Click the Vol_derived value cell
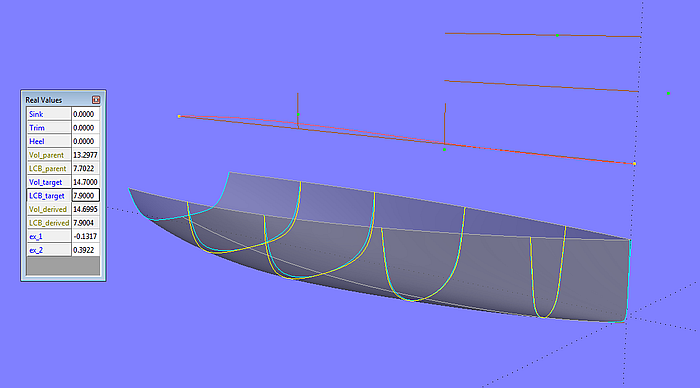Screen dimensions: 700x388 pos(85,209)
